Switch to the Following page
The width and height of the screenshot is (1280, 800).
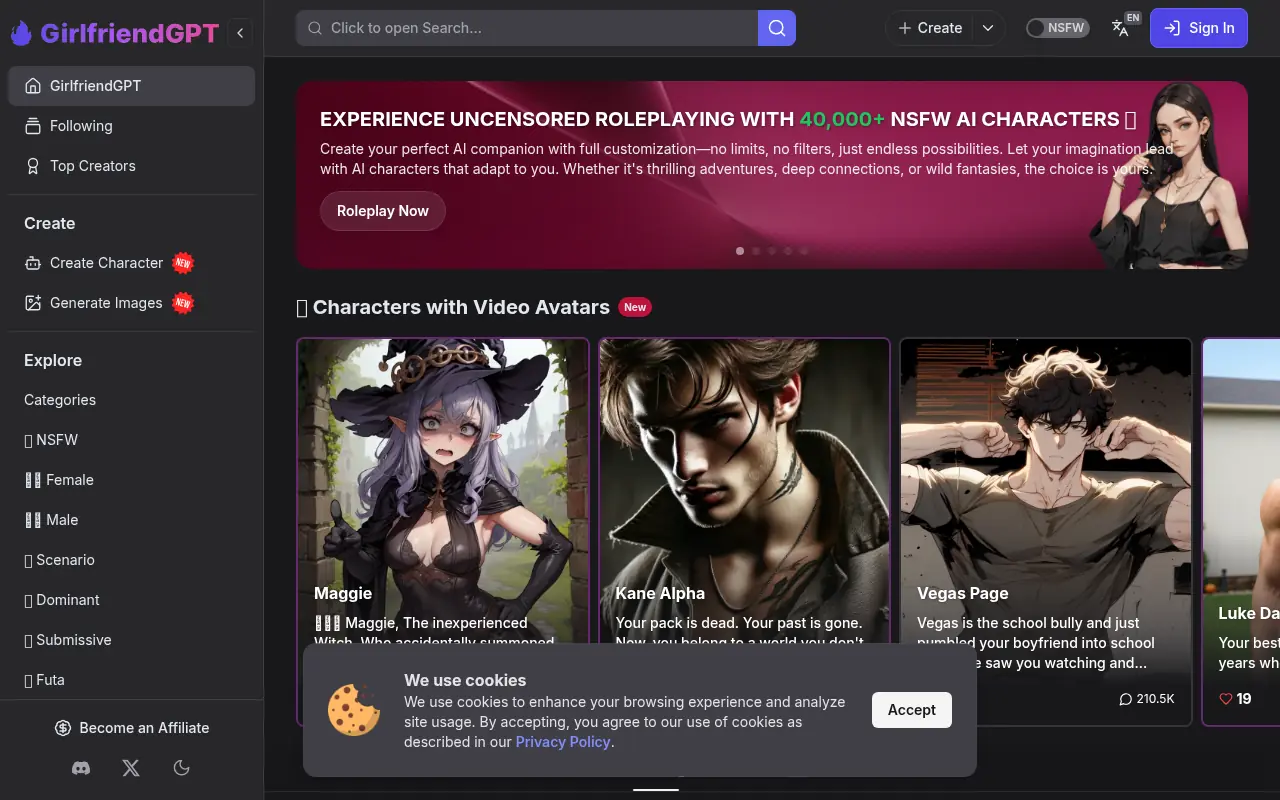tap(80, 126)
